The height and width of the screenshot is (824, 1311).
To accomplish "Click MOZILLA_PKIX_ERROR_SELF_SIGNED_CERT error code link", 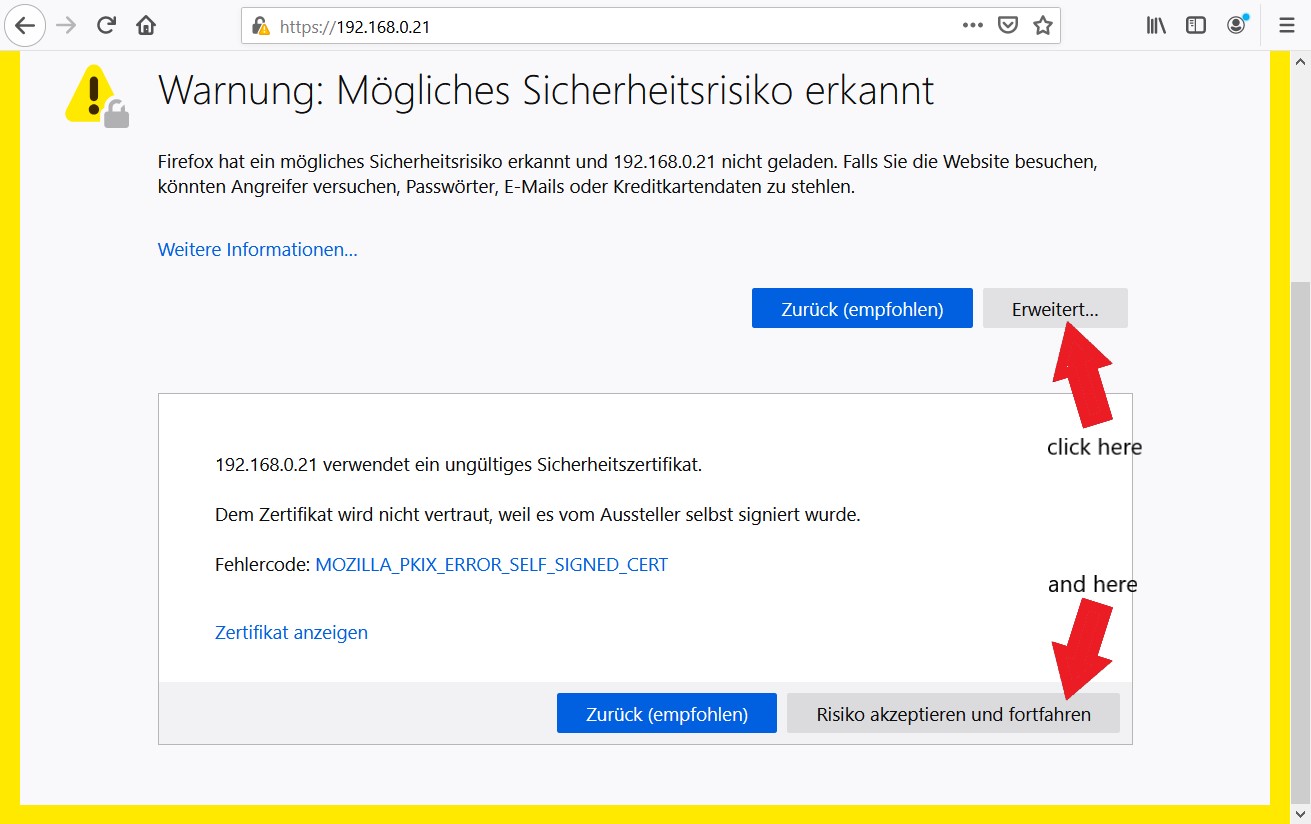I will [491, 564].
